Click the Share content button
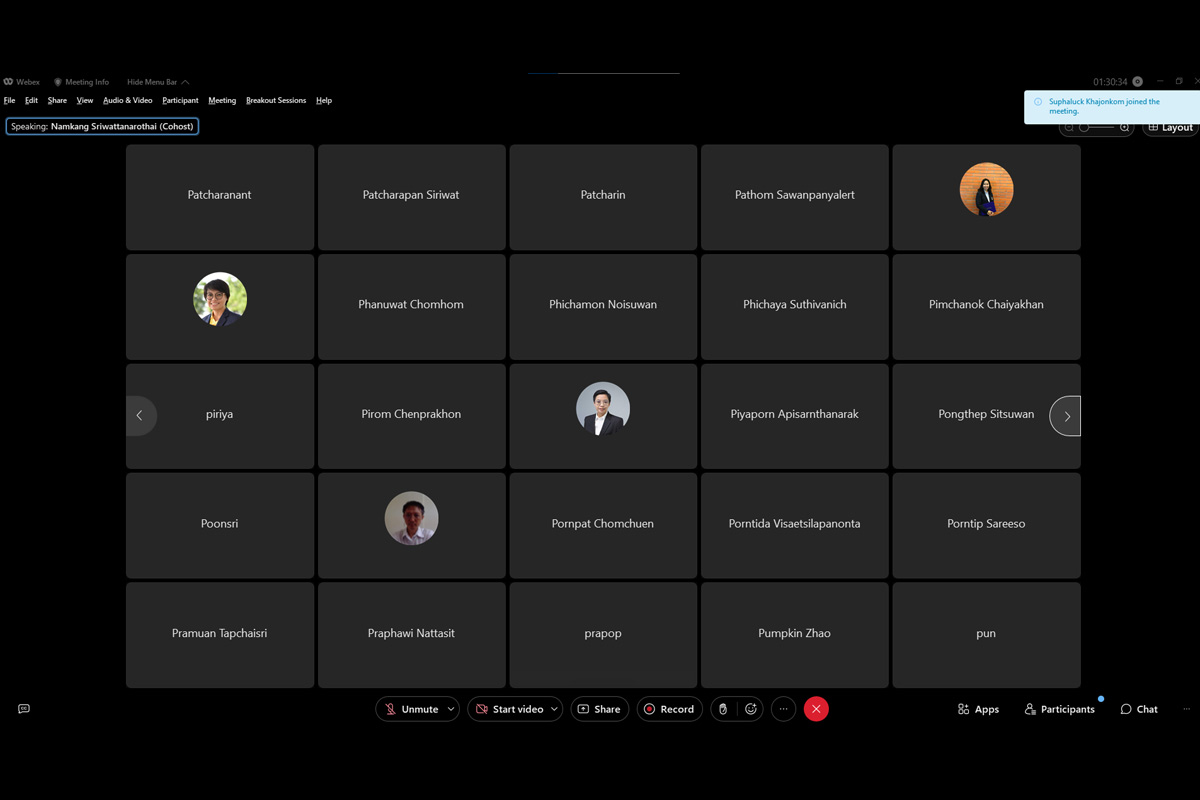Screen dimensions: 1200x800 (599, 709)
